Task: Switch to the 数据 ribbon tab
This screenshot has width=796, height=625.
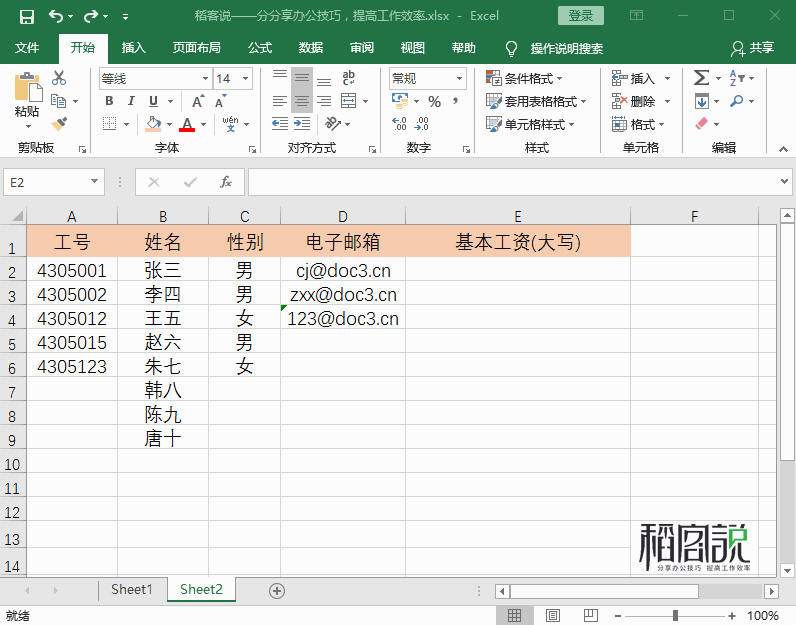Action: coord(311,48)
